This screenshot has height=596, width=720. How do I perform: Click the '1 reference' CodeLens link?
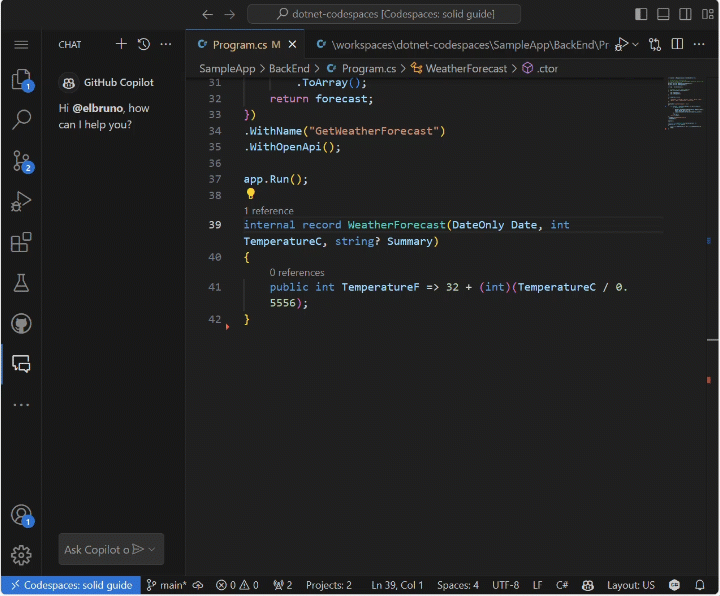pyautogui.click(x=268, y=211)
